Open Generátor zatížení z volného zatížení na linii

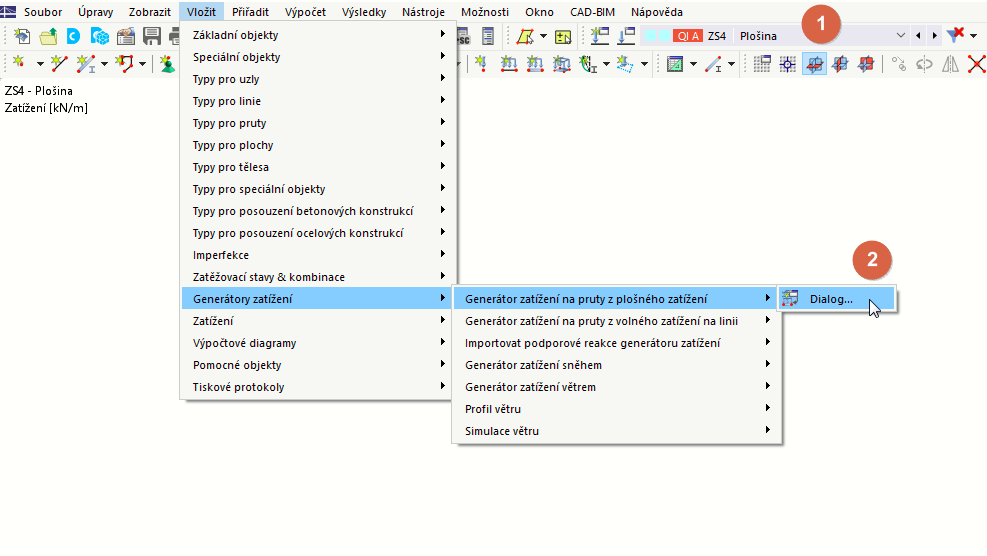pos(617,321)
